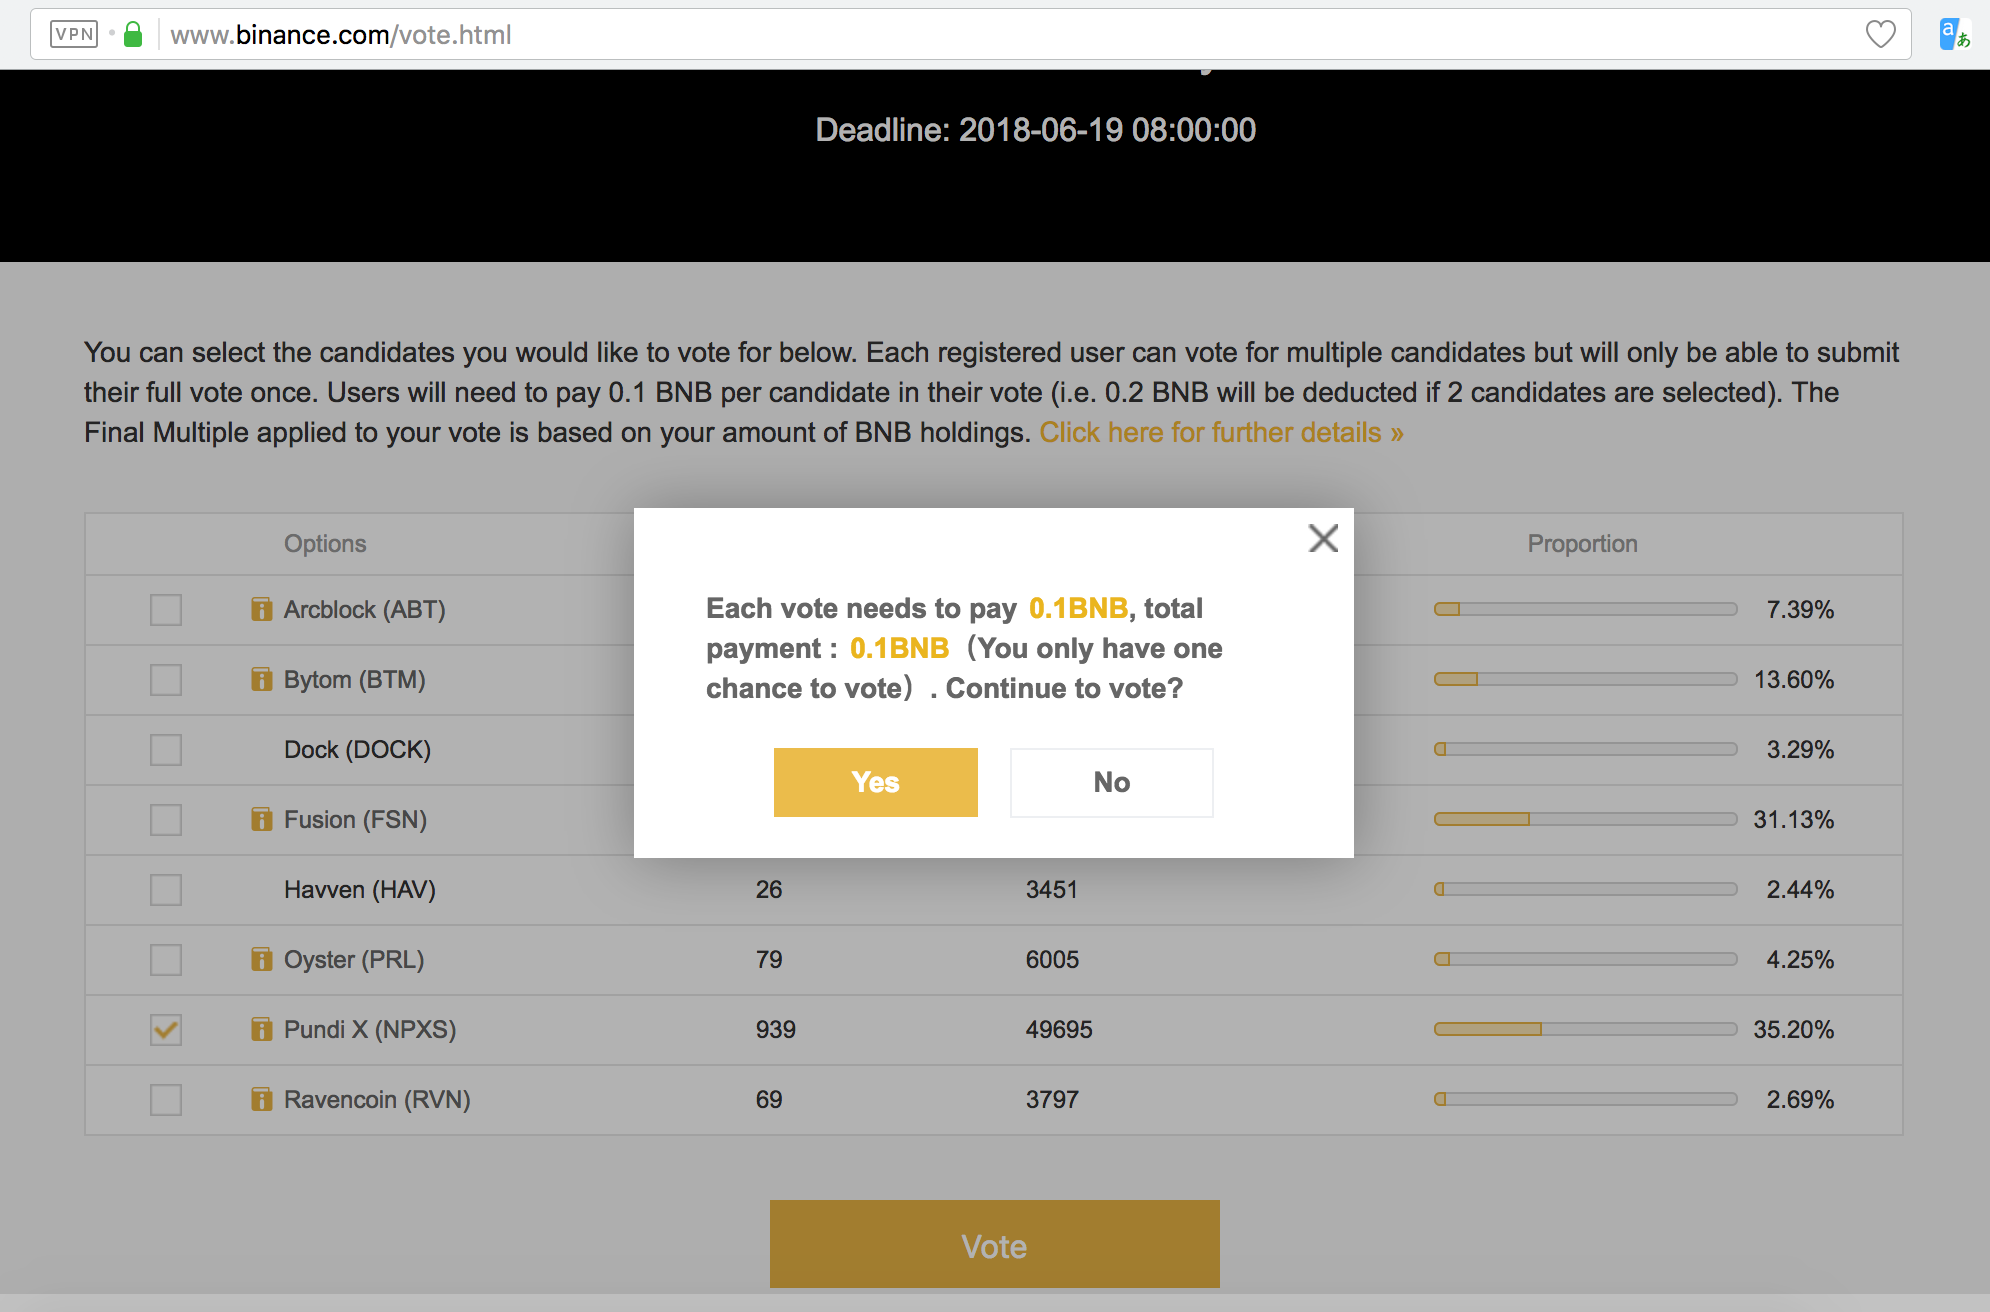Tick the Bytom (BTM) checkbox
The height and width of the screenshot is (1312, 1990).
pyautogui.click(x=166, y=680)
